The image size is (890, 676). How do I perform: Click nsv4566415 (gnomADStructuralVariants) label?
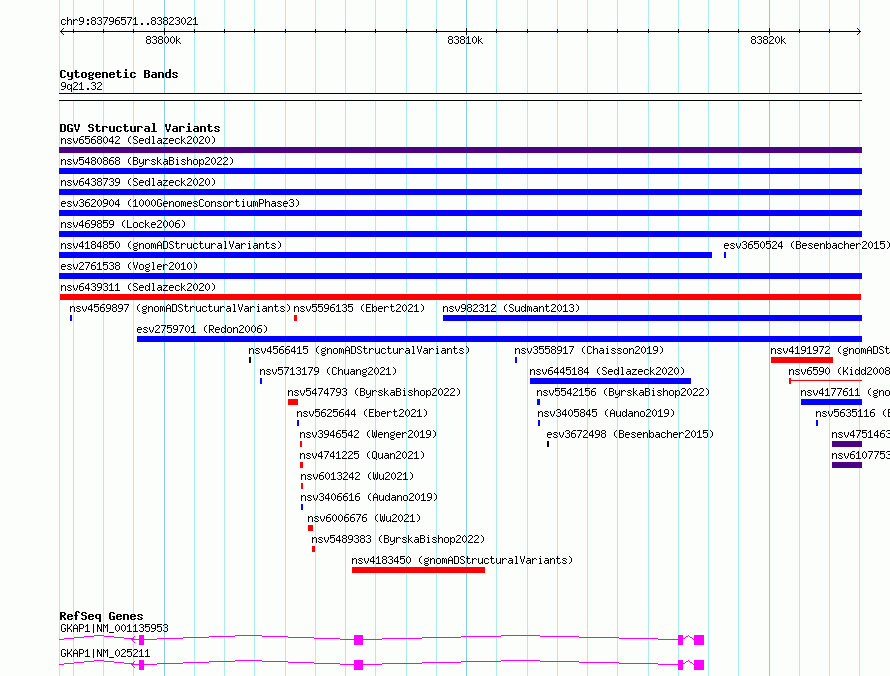pyautogui.click(x=359, y=350)
